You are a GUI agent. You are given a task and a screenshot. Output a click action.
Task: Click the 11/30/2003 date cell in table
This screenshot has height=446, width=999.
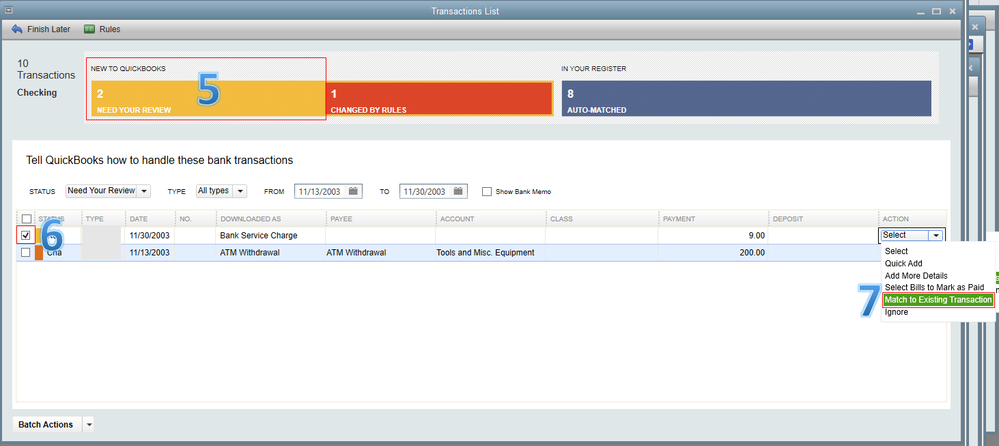click(150, 235)
